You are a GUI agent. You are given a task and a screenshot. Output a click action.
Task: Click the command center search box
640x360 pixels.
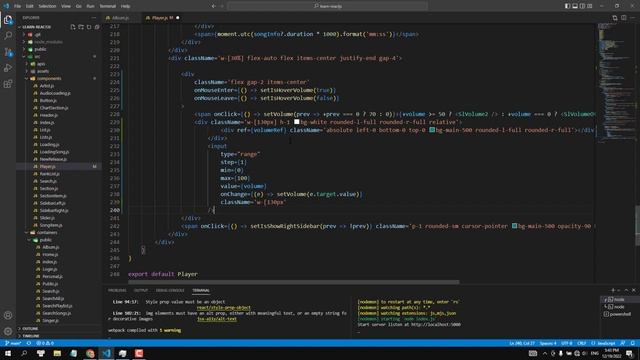pyautogui.click(x=328, y=6)
